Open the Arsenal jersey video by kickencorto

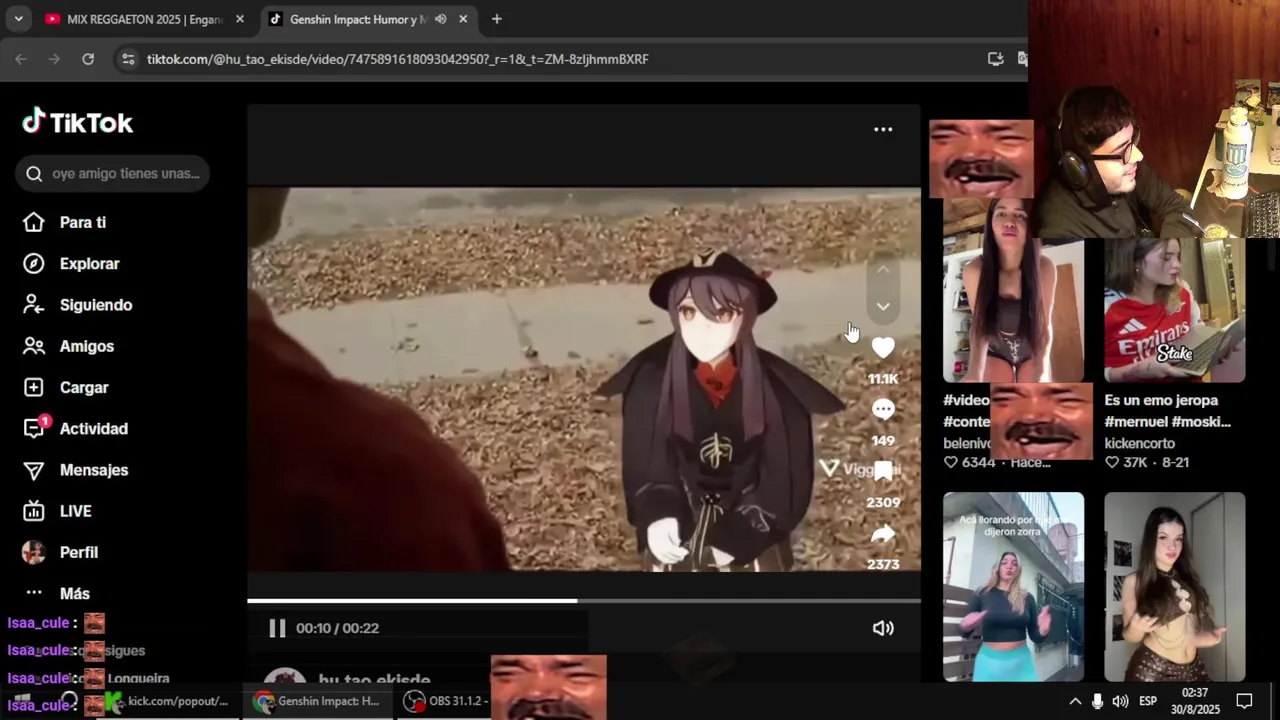[x=1174, y=310]
